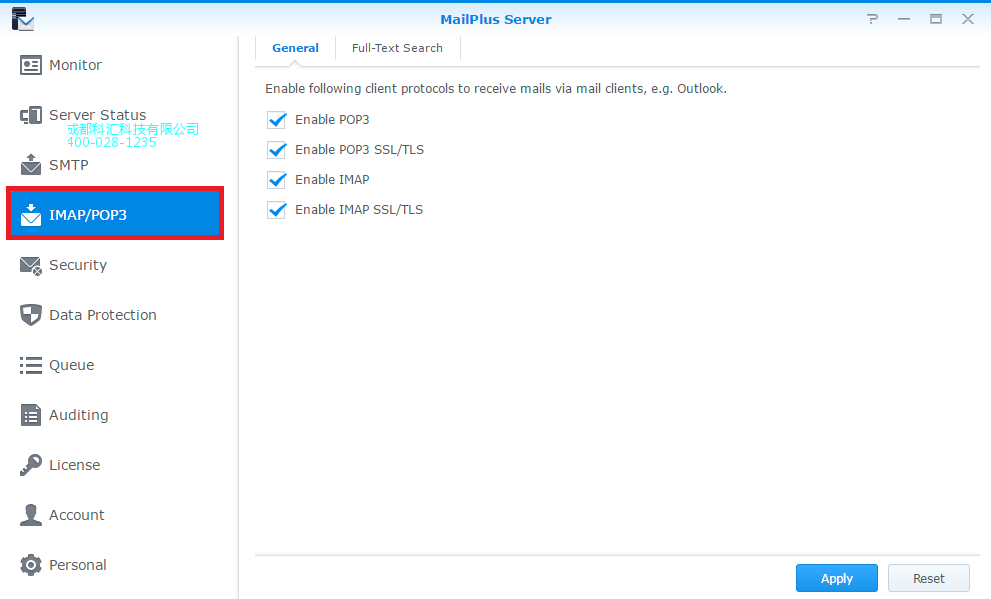Image resolution: width=991 pixels, height=599 pixels.
Task: Click the 'Enable POP3 SSL/TLS' label text
Action: click(x=359, y=150)
